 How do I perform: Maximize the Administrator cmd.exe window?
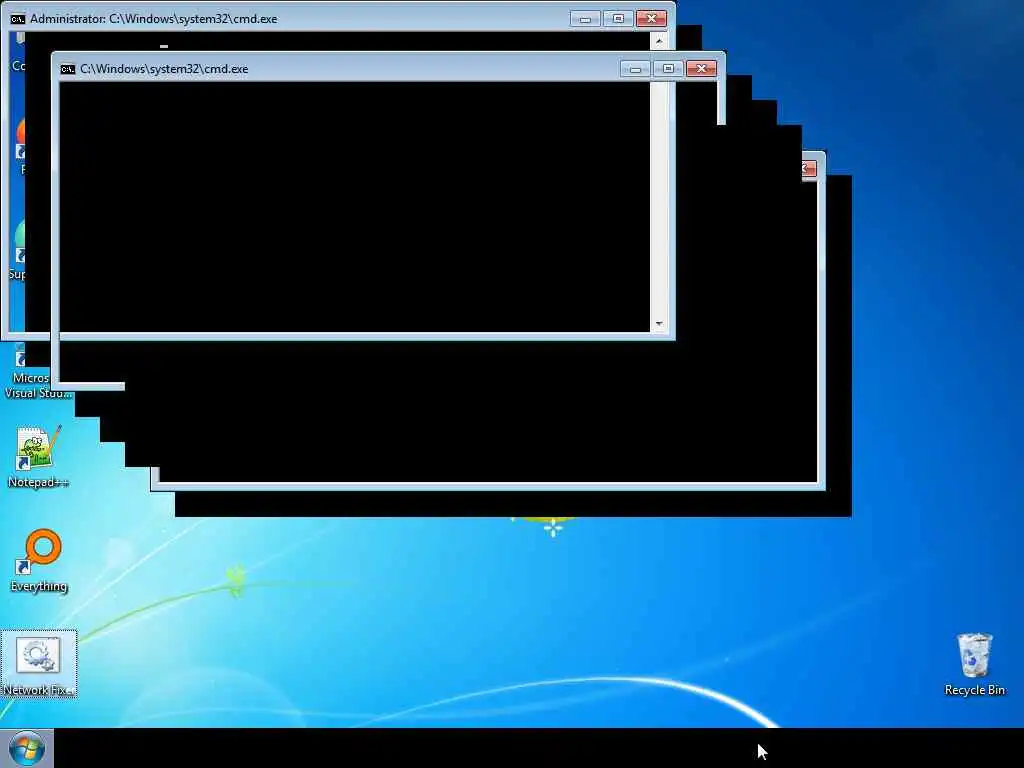click(618, 19)
